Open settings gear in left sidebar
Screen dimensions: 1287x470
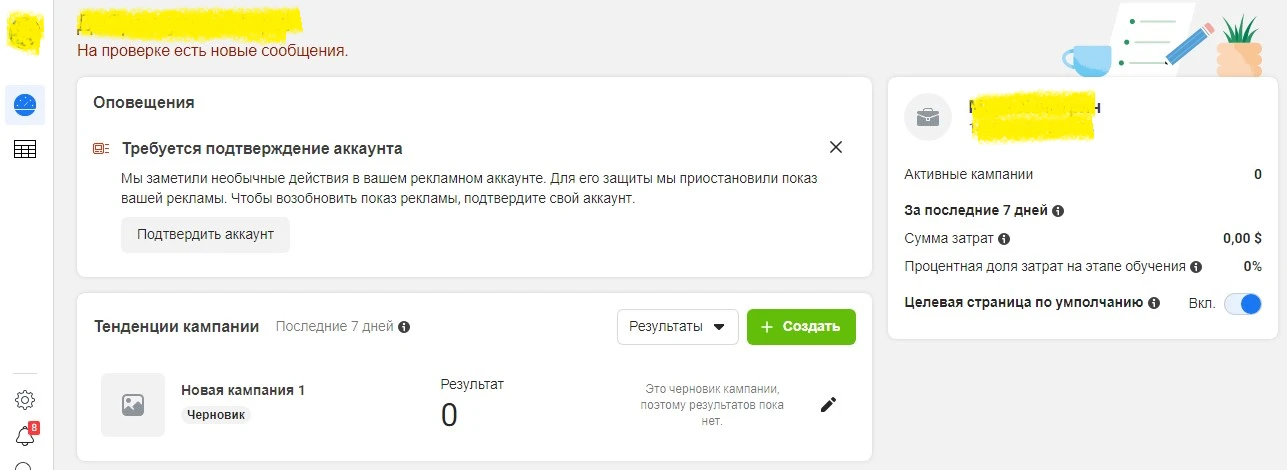pyautogui.click(x=25, y=400)
